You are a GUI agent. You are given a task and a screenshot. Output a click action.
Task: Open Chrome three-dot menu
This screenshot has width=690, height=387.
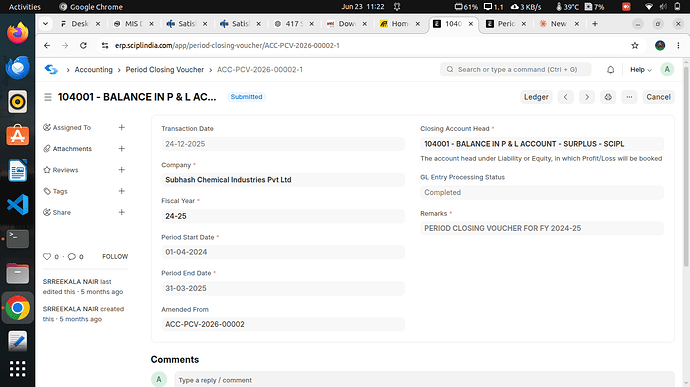click(x=678, y=45)
